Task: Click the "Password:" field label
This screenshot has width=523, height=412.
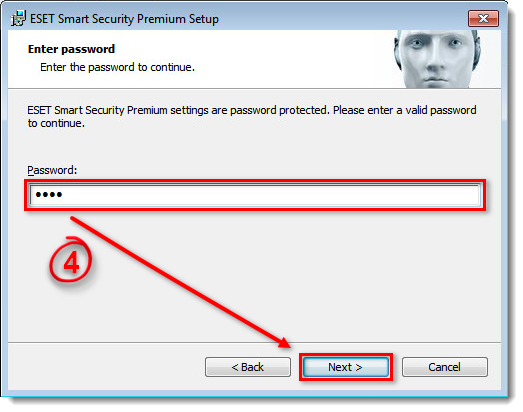Action: click(x=52, y=170)
